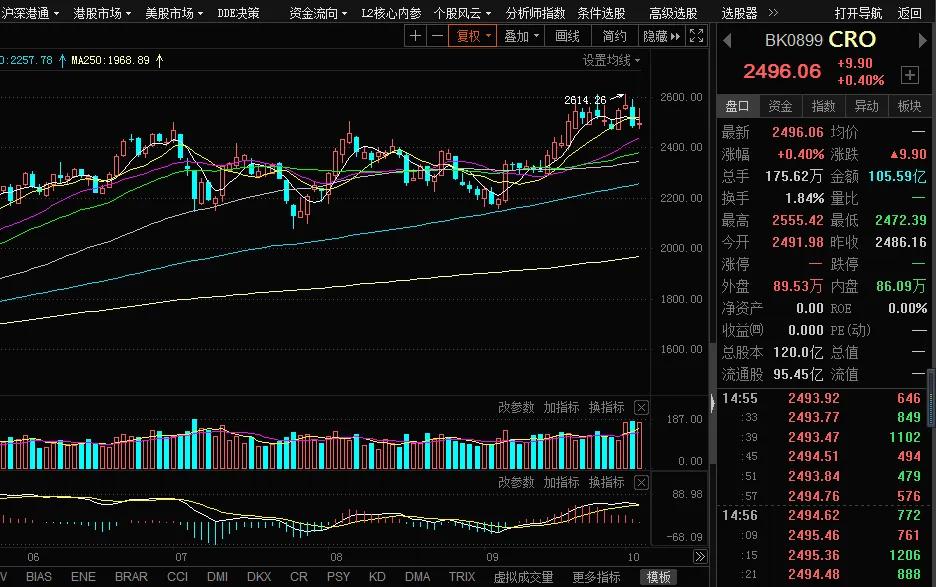Click the zoom in plus icon on chart

pyautogui.click(x=415, y=35)
